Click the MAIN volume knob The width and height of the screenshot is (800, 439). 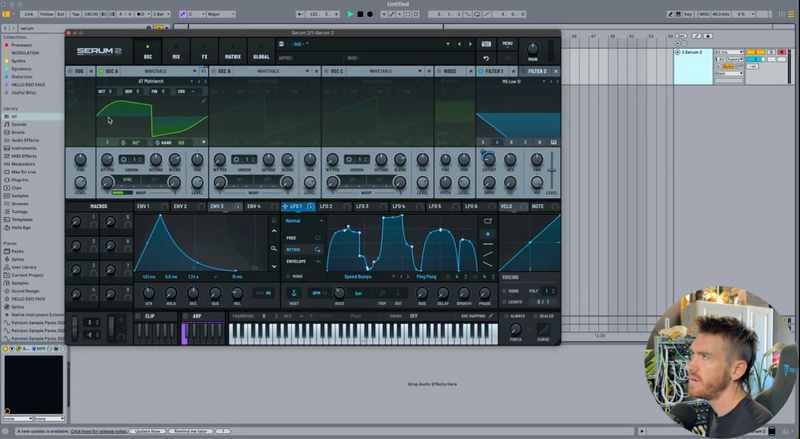click(533, 48)
